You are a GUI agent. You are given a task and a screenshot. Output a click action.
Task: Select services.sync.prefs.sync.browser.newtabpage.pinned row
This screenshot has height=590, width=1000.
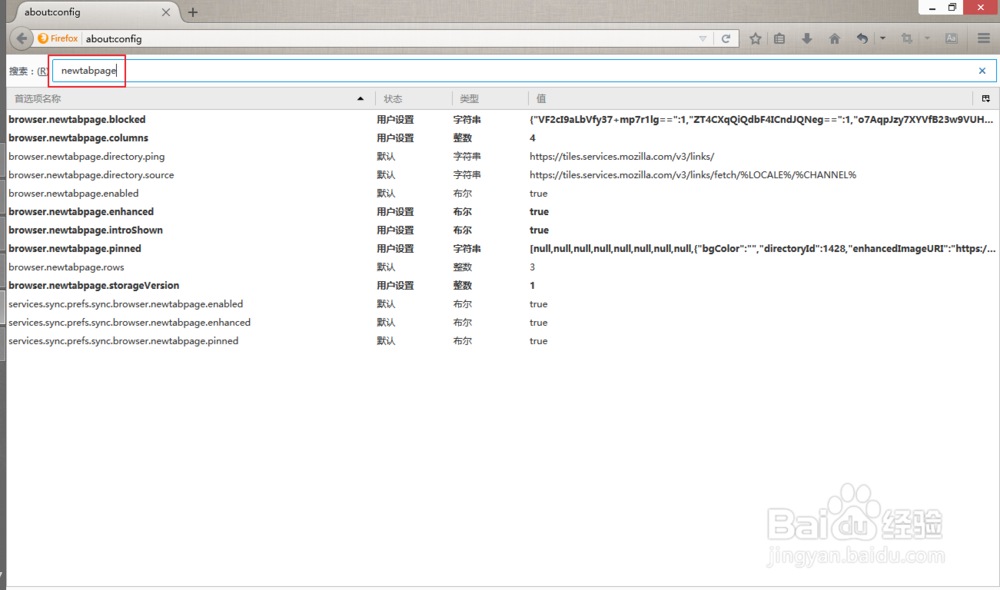(502, 341)
